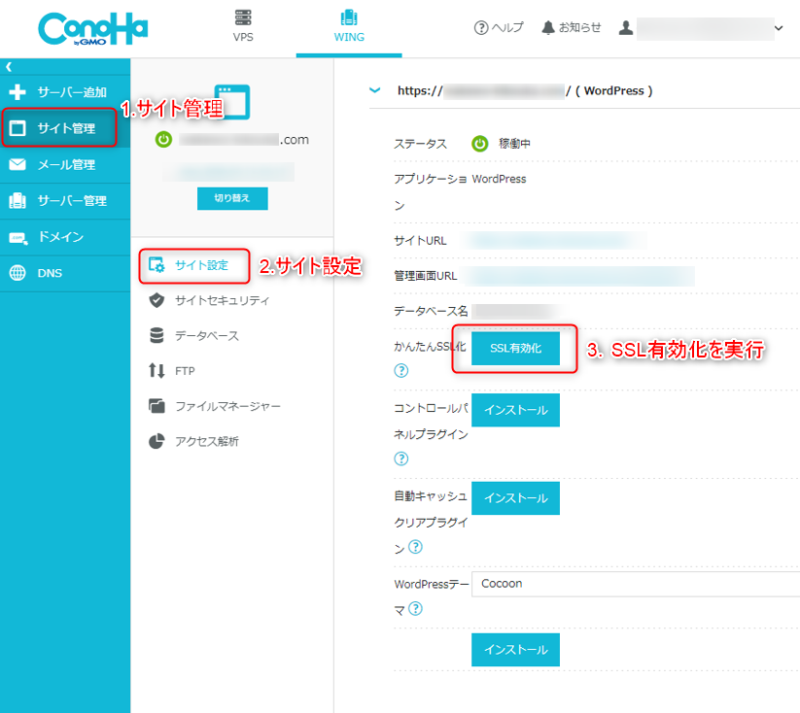Click ファイルマネージャー text label

click(228, 406)
